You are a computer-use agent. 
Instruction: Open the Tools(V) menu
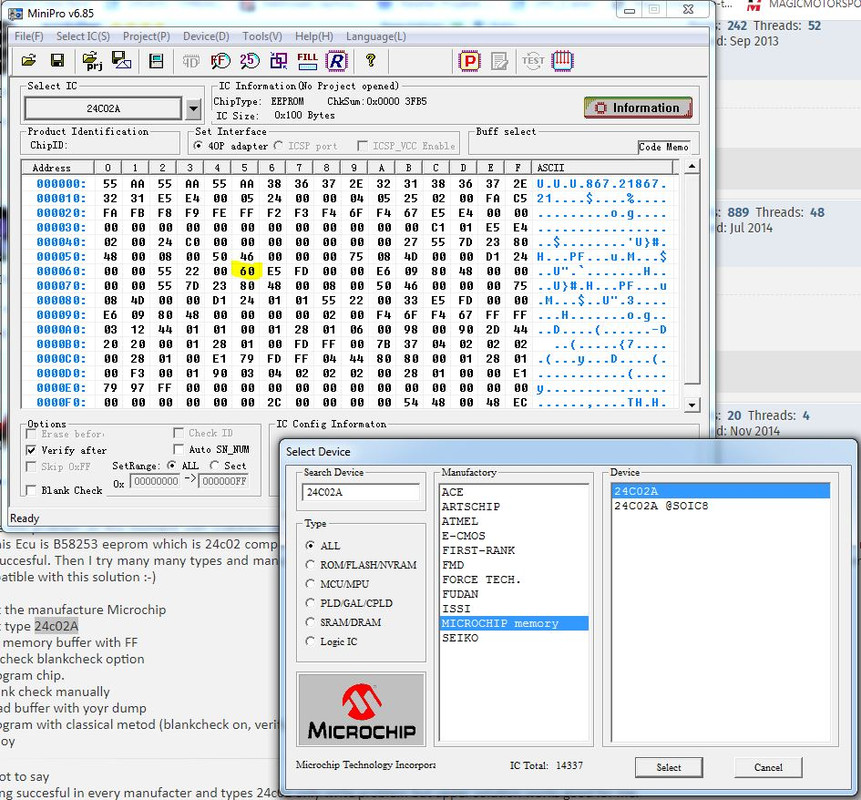262,36
